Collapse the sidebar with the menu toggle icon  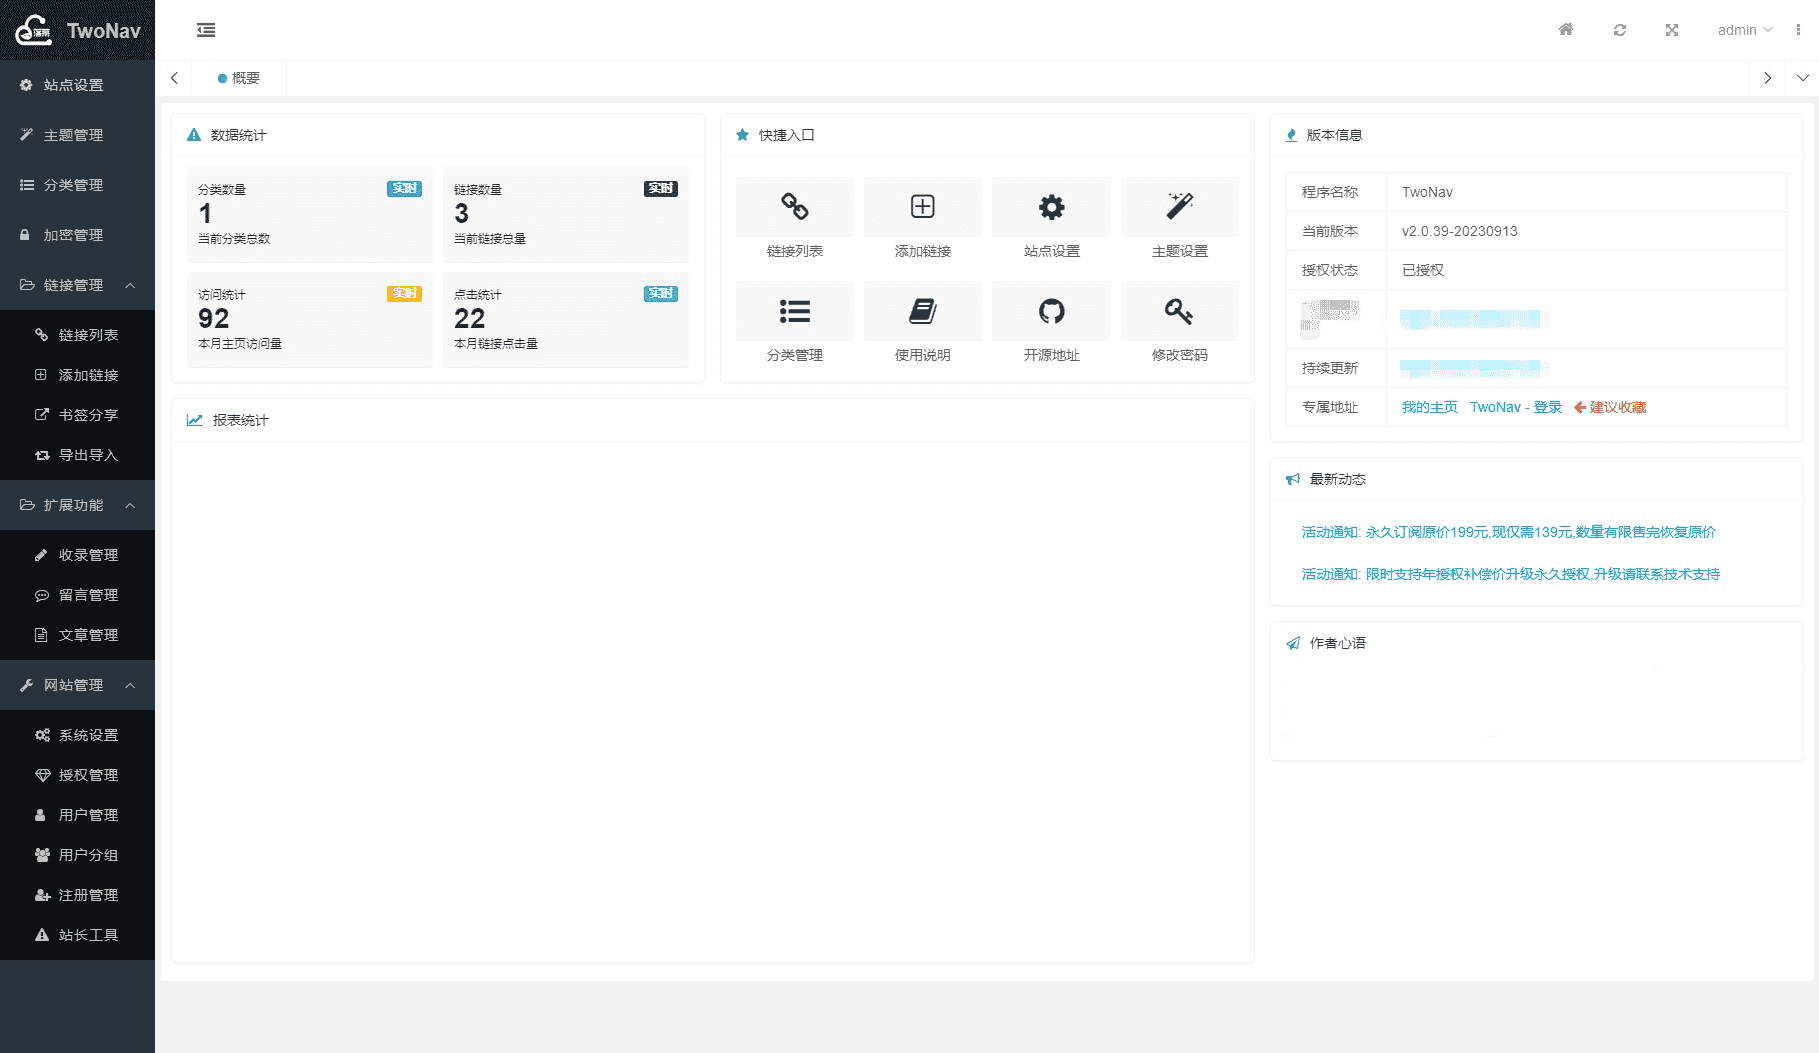click(x=206, y=30)
